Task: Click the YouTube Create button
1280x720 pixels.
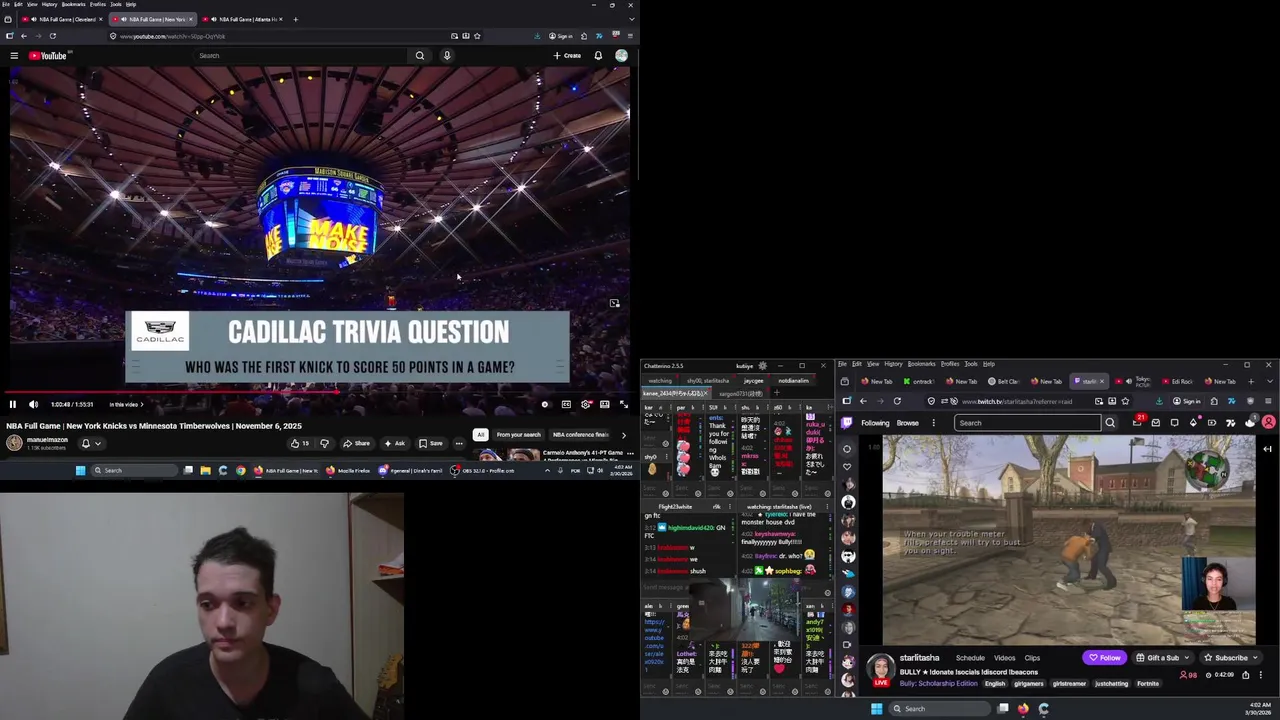Action: (567, 56)
